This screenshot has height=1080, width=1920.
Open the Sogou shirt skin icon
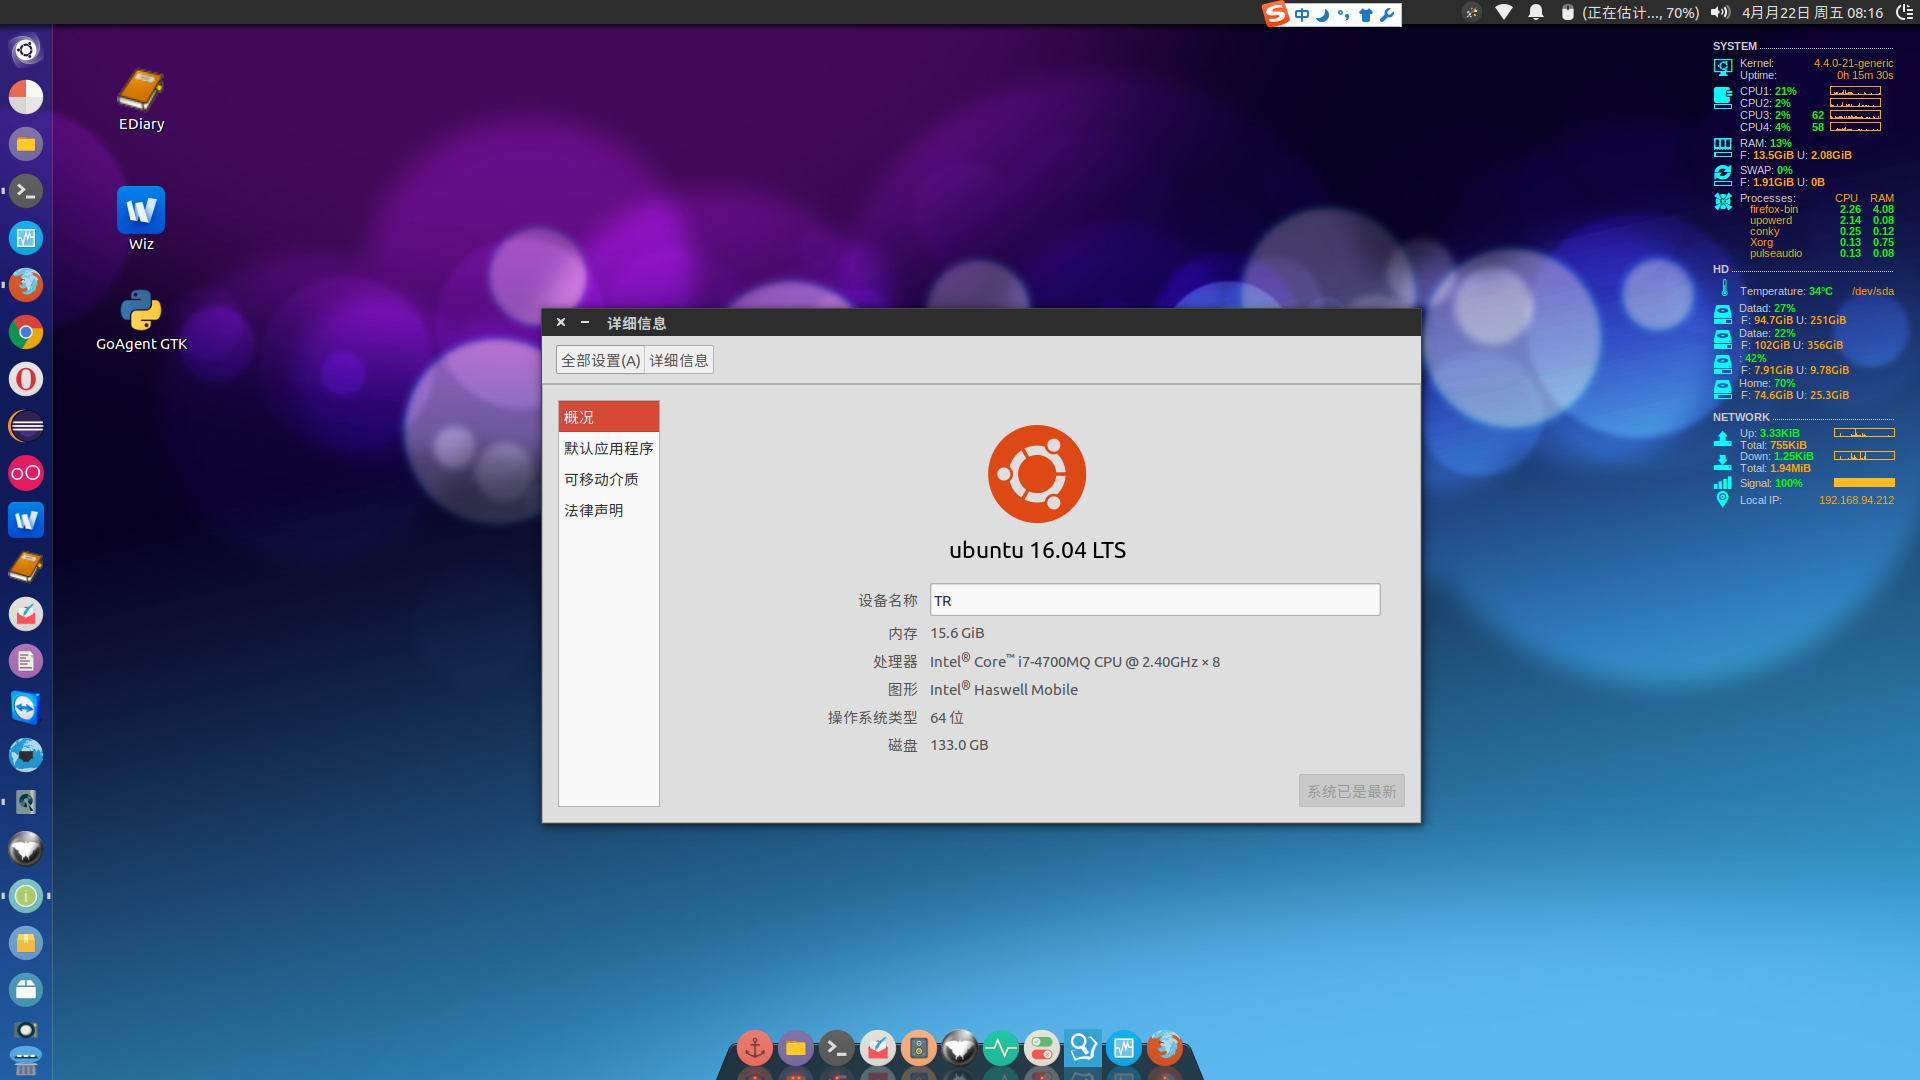click(x=1365, y=14)
